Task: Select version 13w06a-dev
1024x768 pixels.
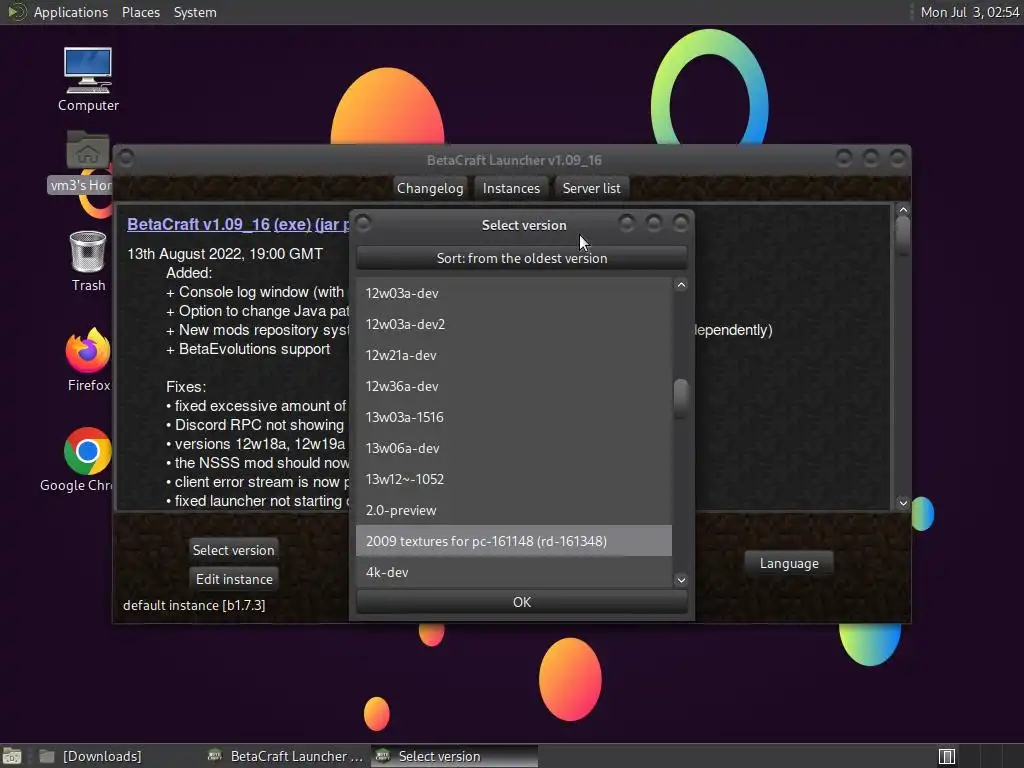Action: (x=513, y=448)
